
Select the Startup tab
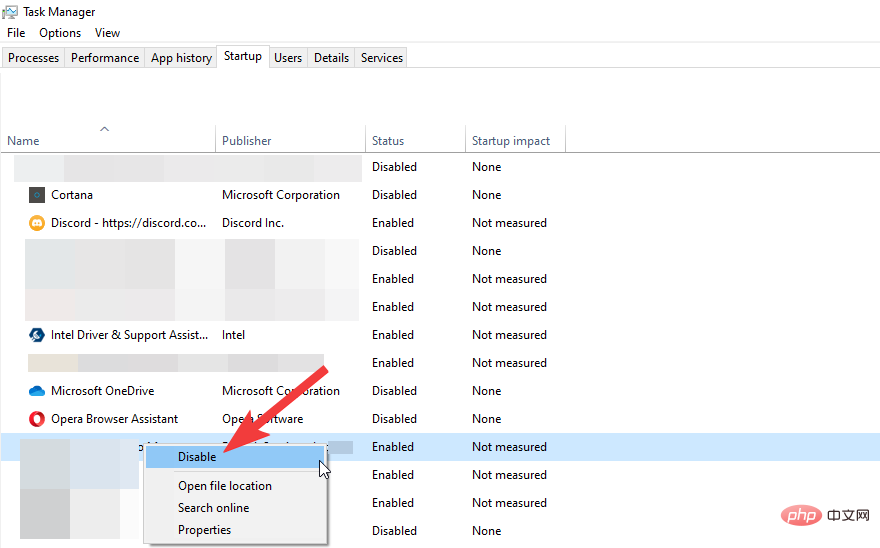pos(243,56)
